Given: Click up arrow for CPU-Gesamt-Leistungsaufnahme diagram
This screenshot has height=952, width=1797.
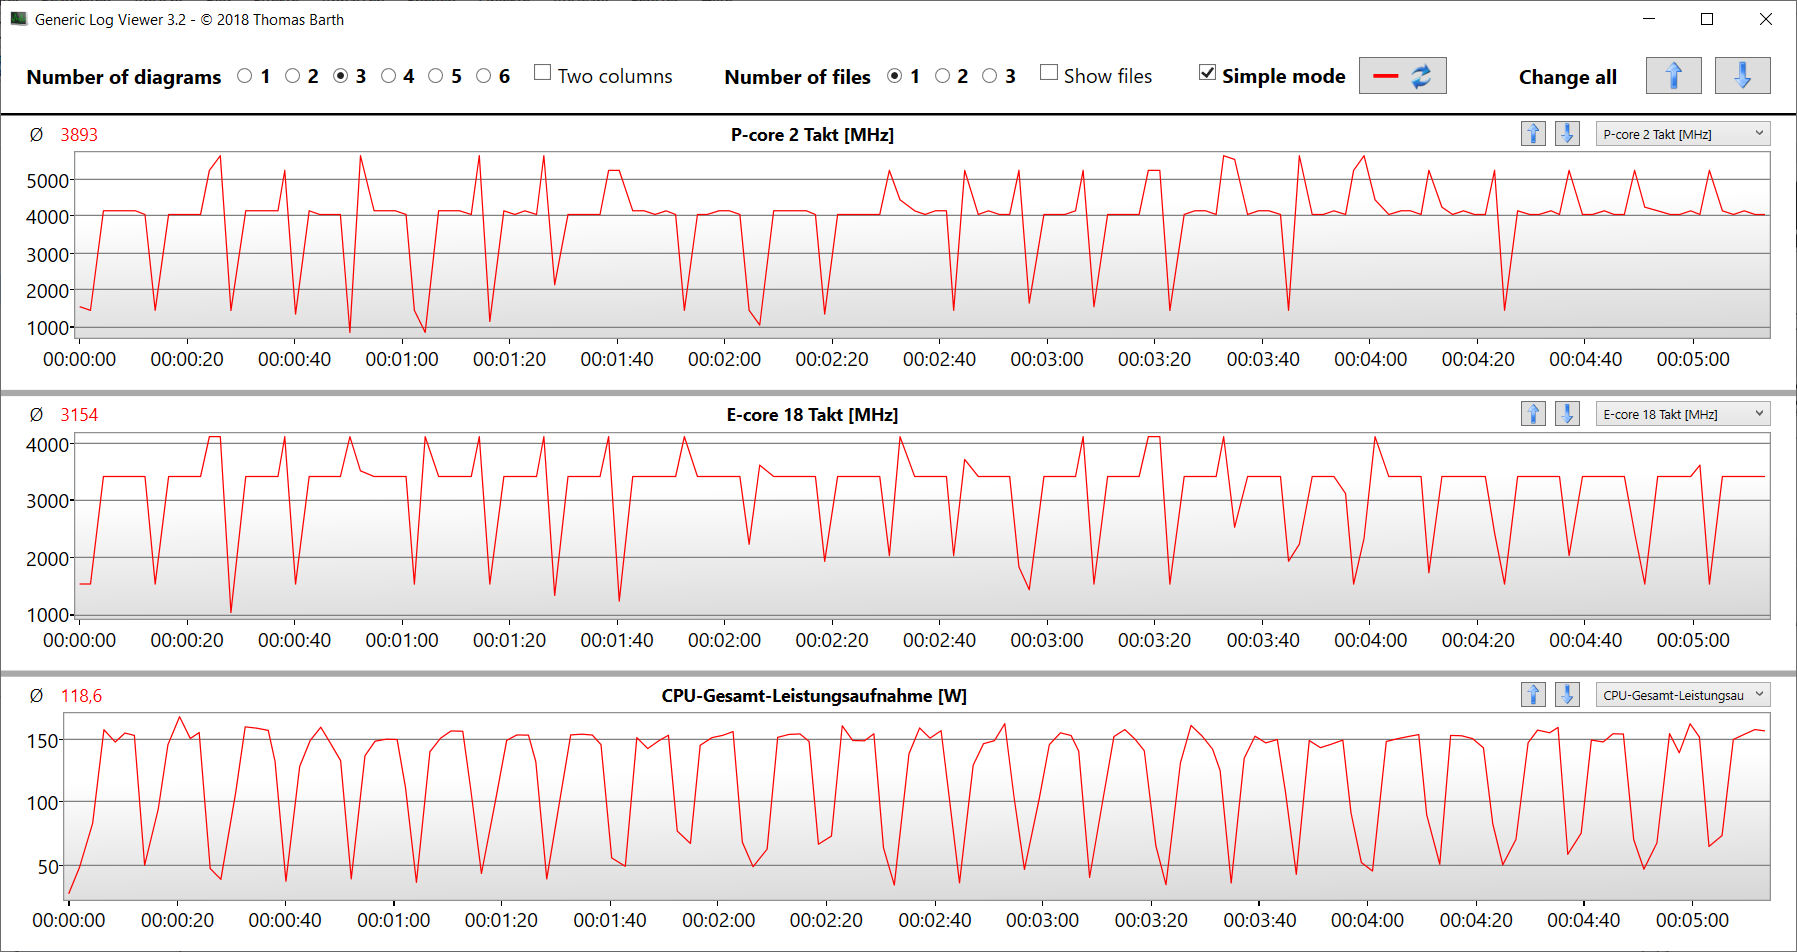Looking at the screenshot, I should [x=1533, y=695].
